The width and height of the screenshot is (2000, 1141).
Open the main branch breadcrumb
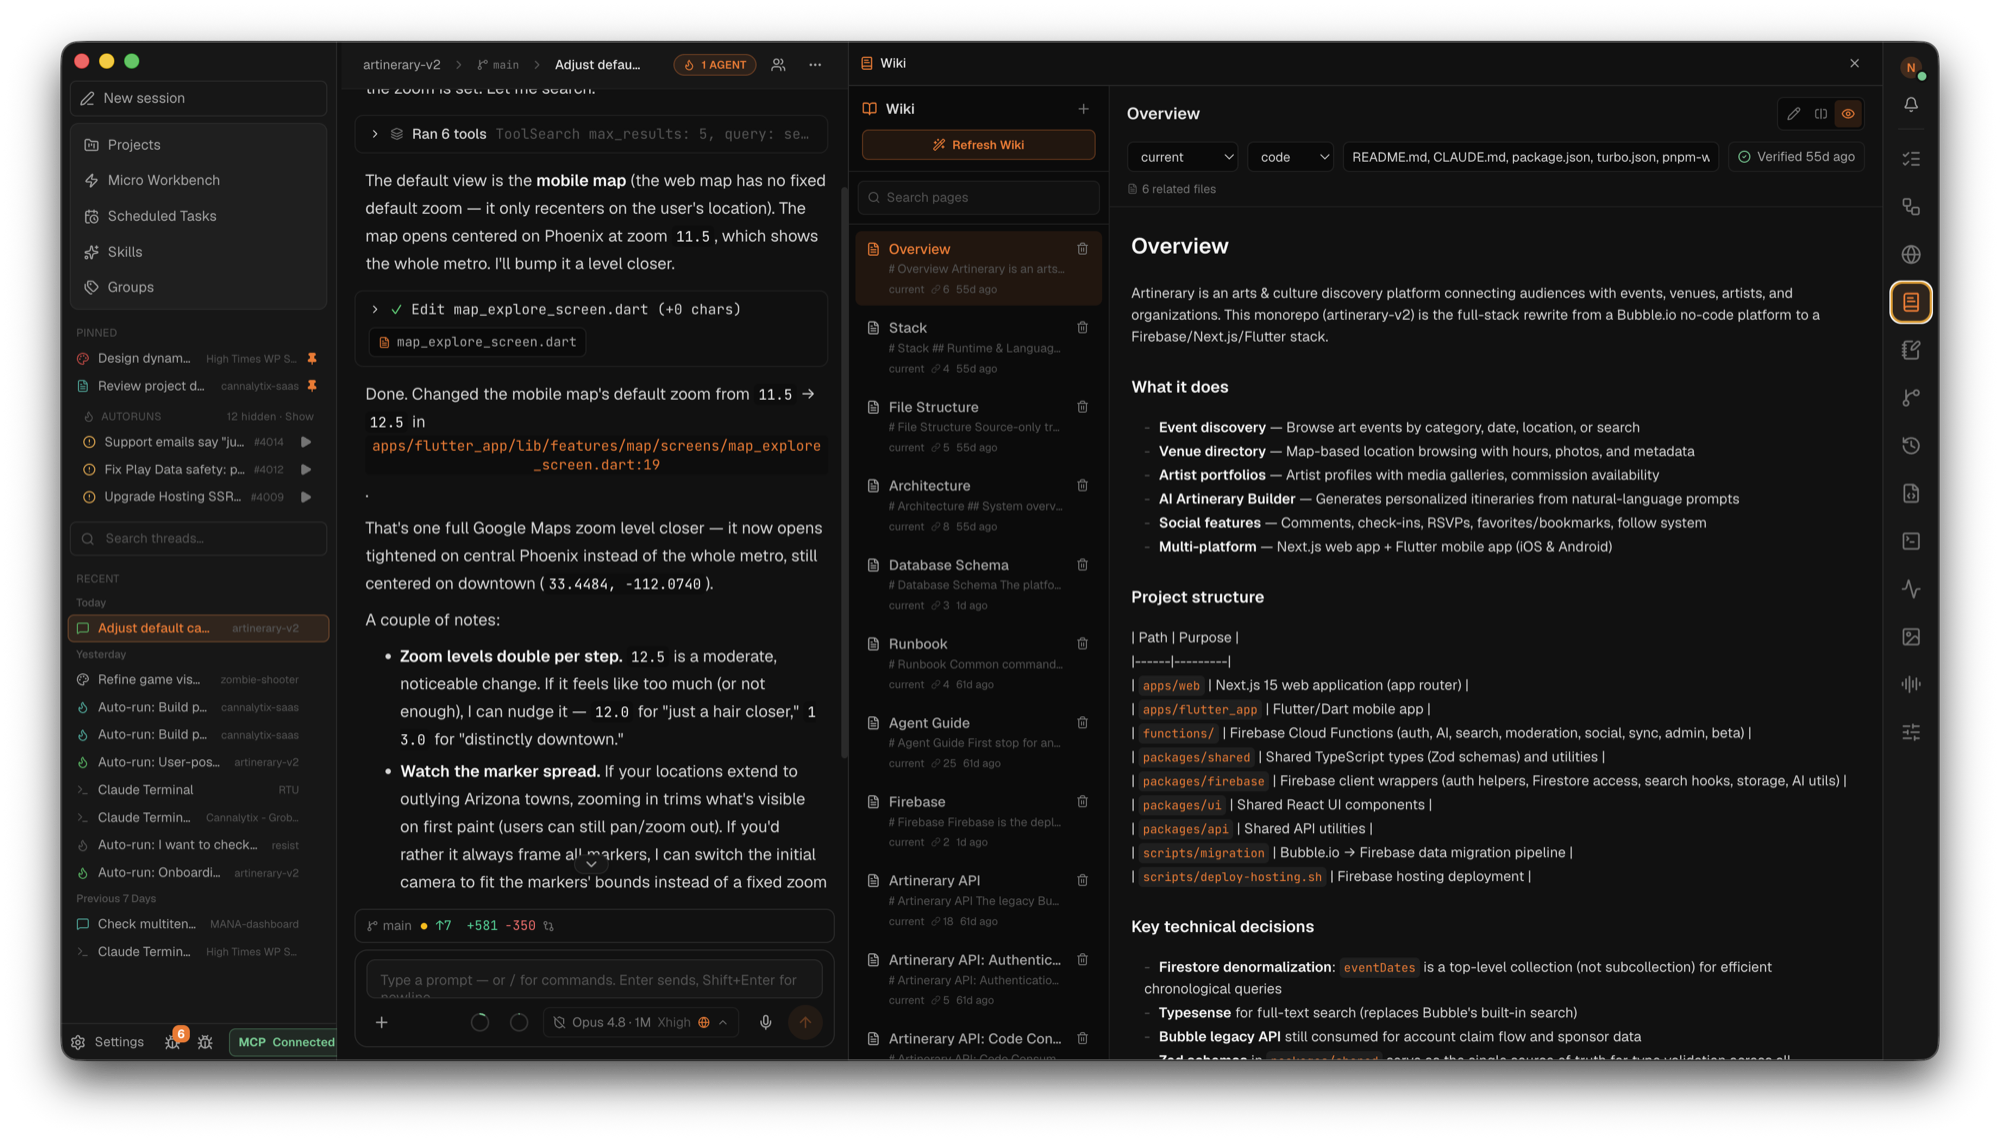pyautogui.click(x=498, y=65)
